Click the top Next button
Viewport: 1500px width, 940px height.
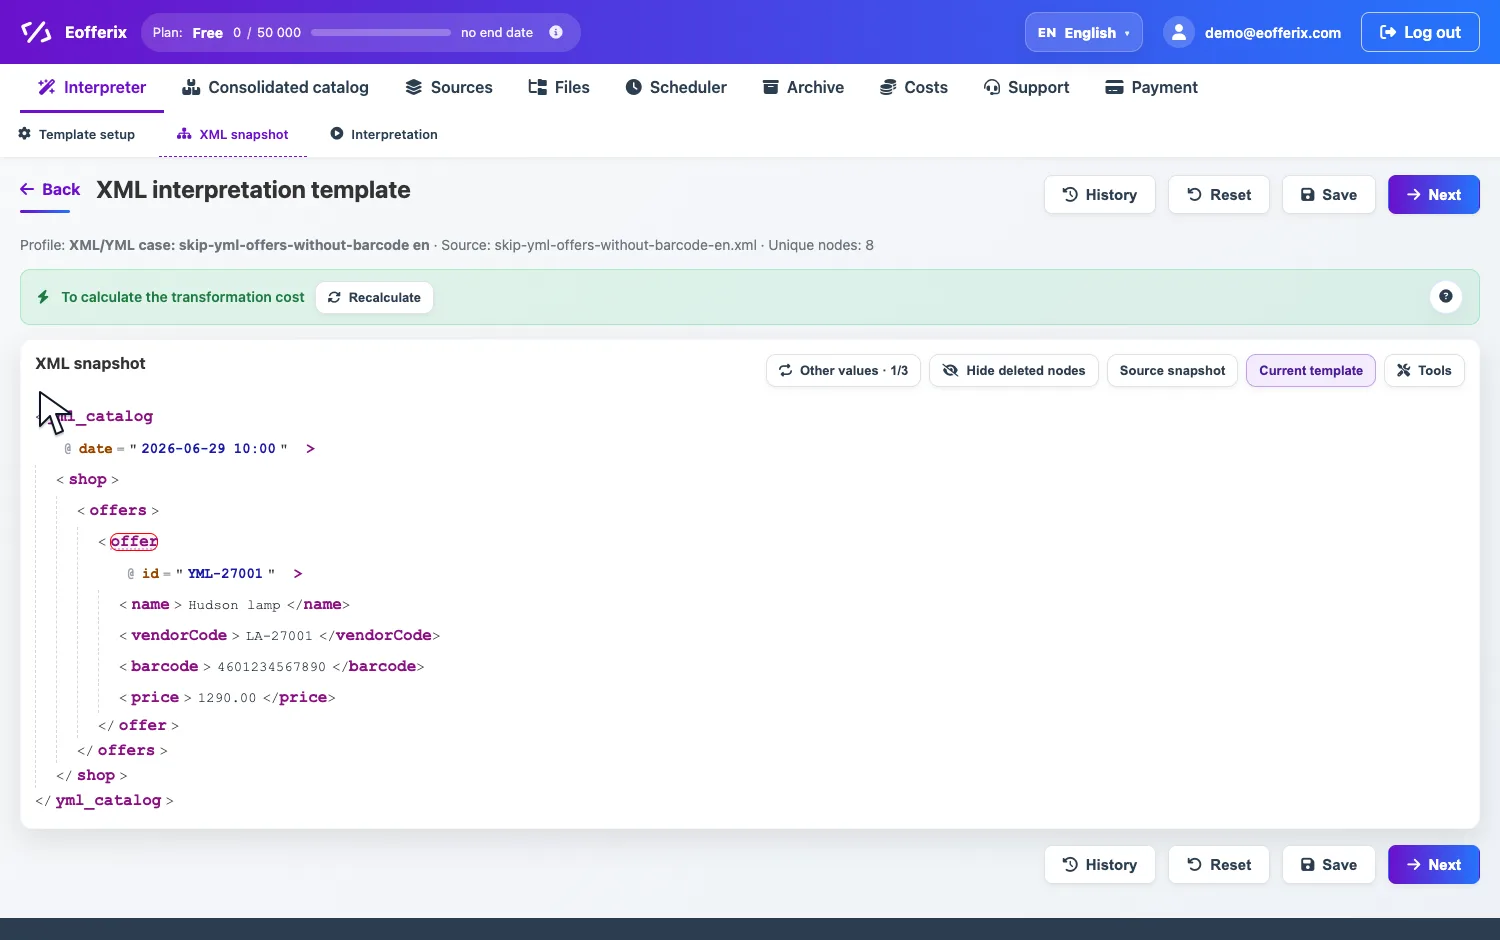(1434, 195)
